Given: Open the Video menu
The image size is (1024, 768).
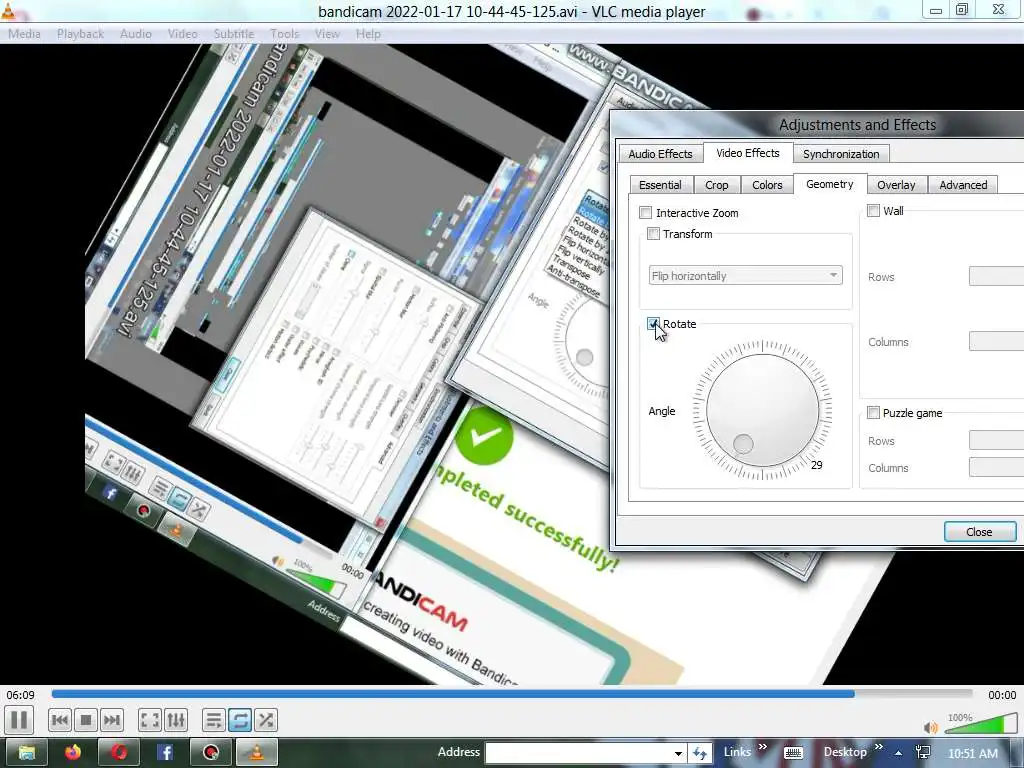Looking at the screenshot, I should 182,33.
